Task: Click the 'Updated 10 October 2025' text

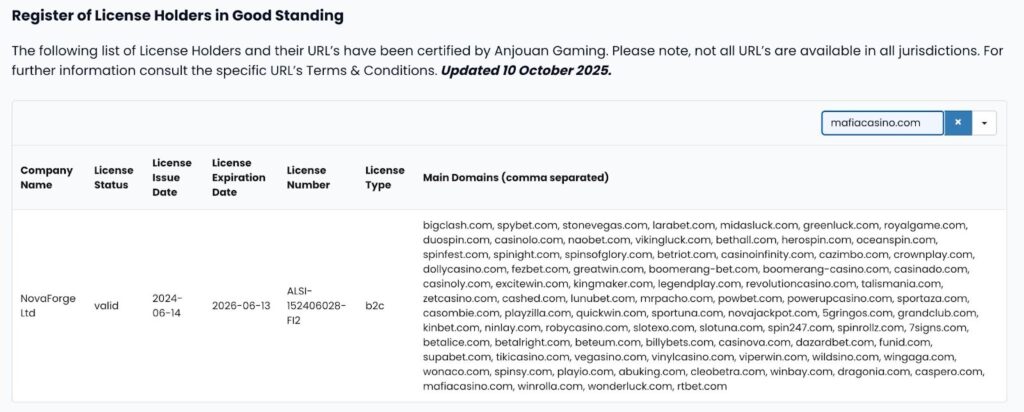Action: (525, 72)
